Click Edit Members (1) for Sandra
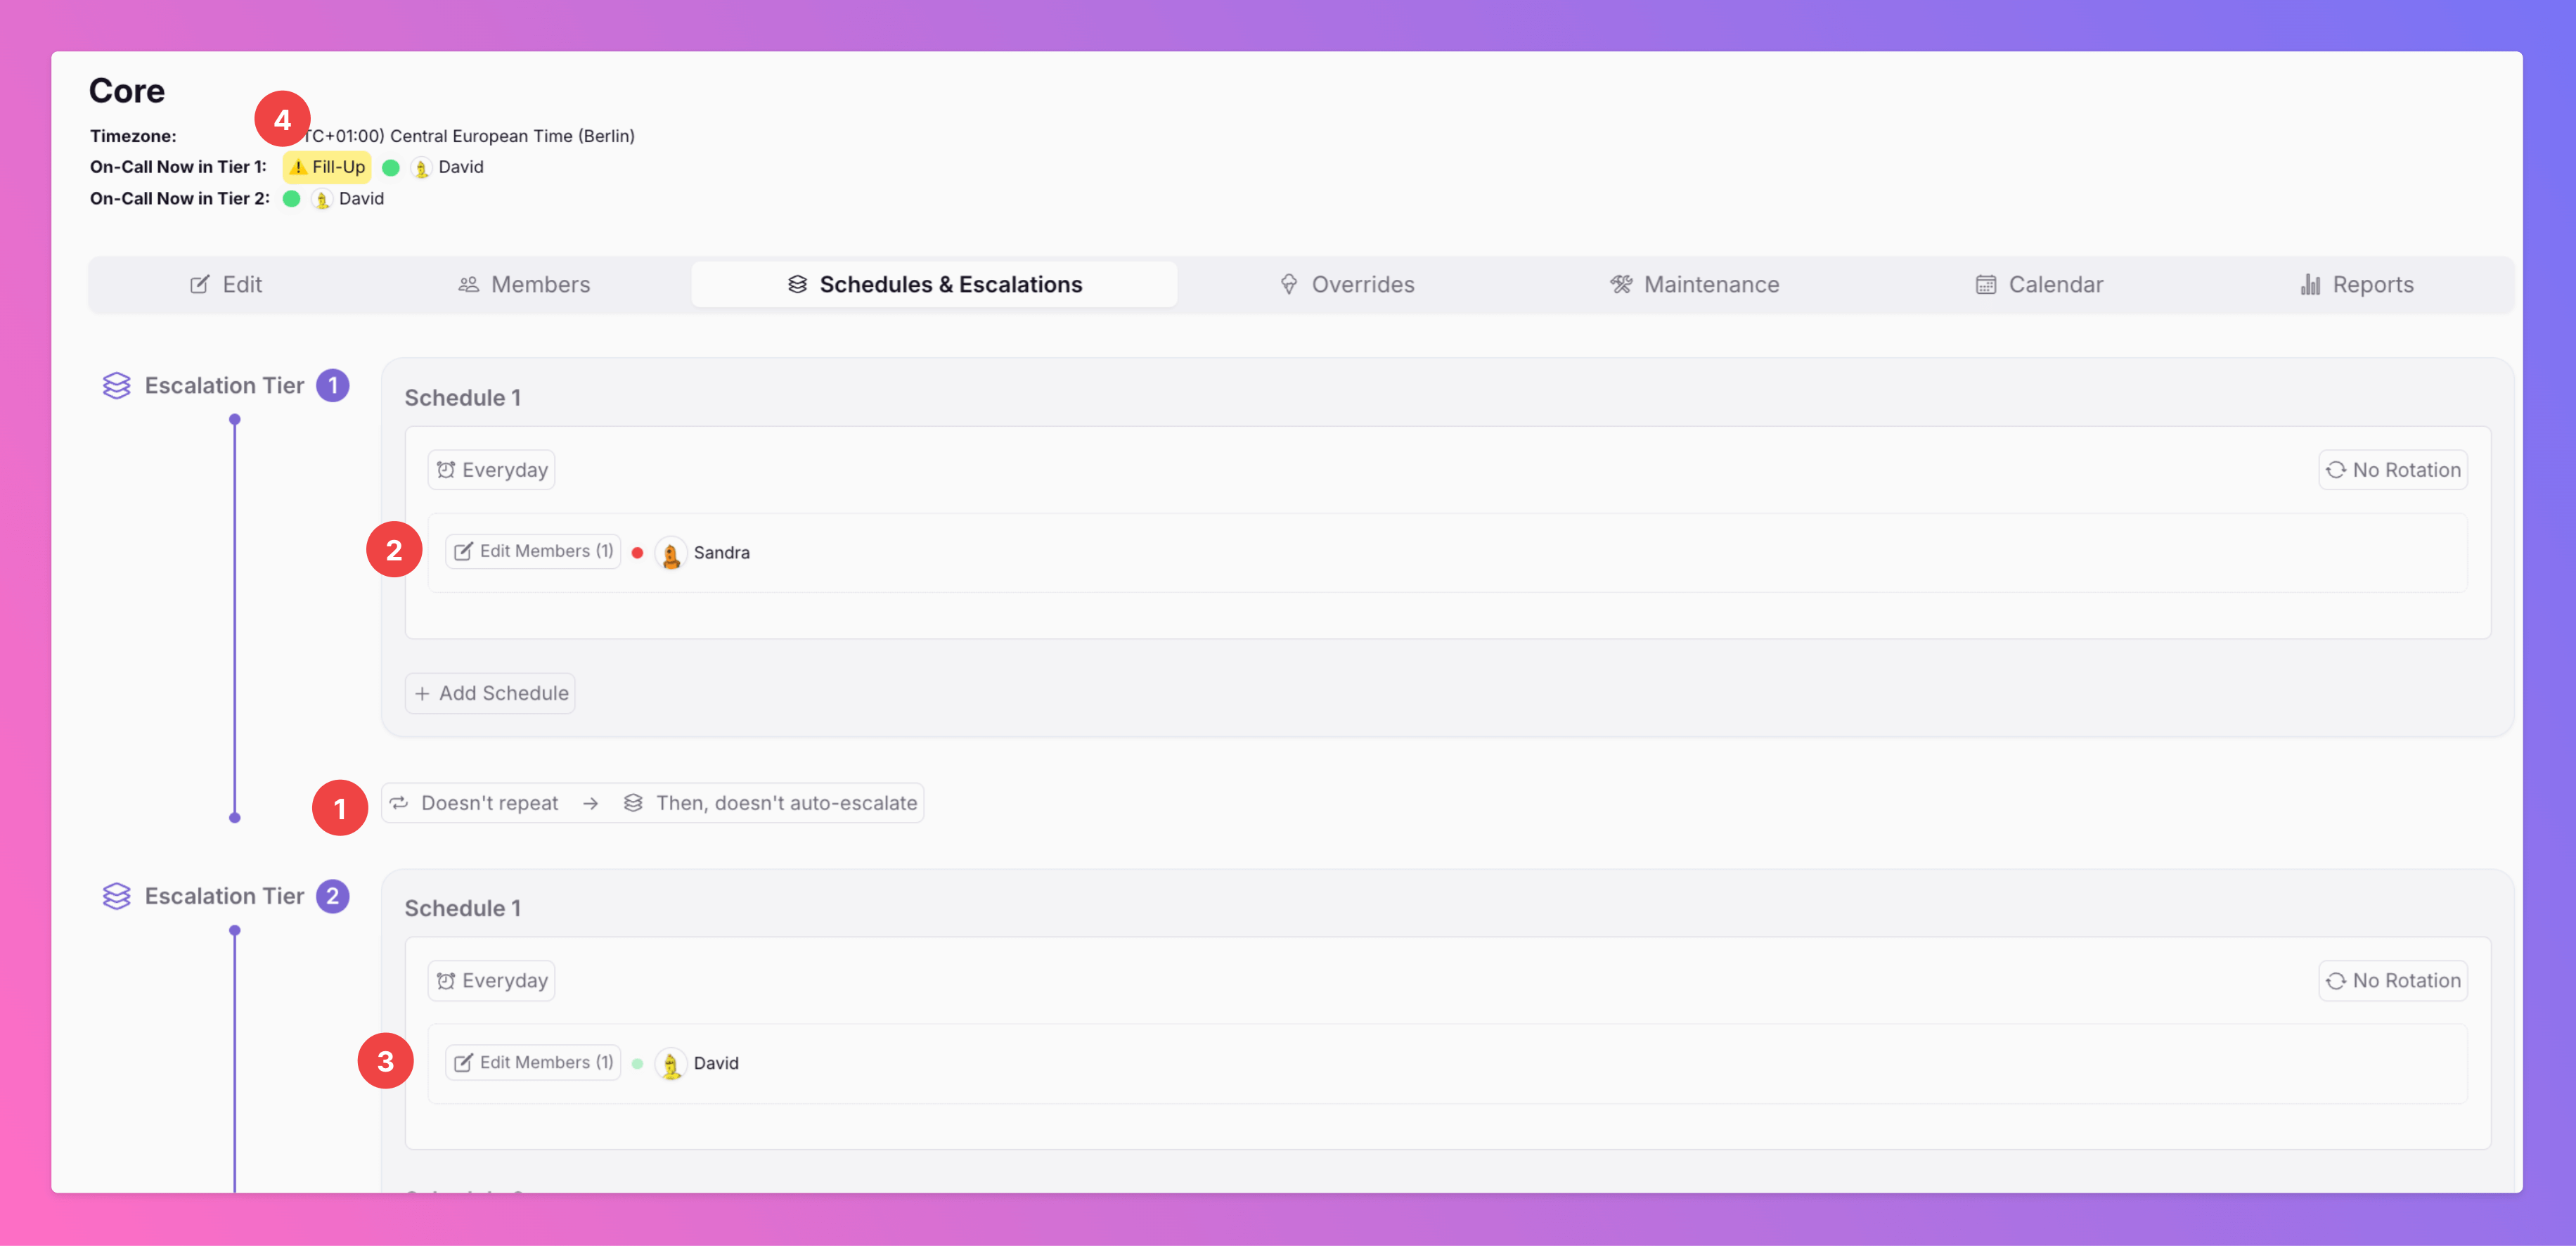 click(533, 552)
